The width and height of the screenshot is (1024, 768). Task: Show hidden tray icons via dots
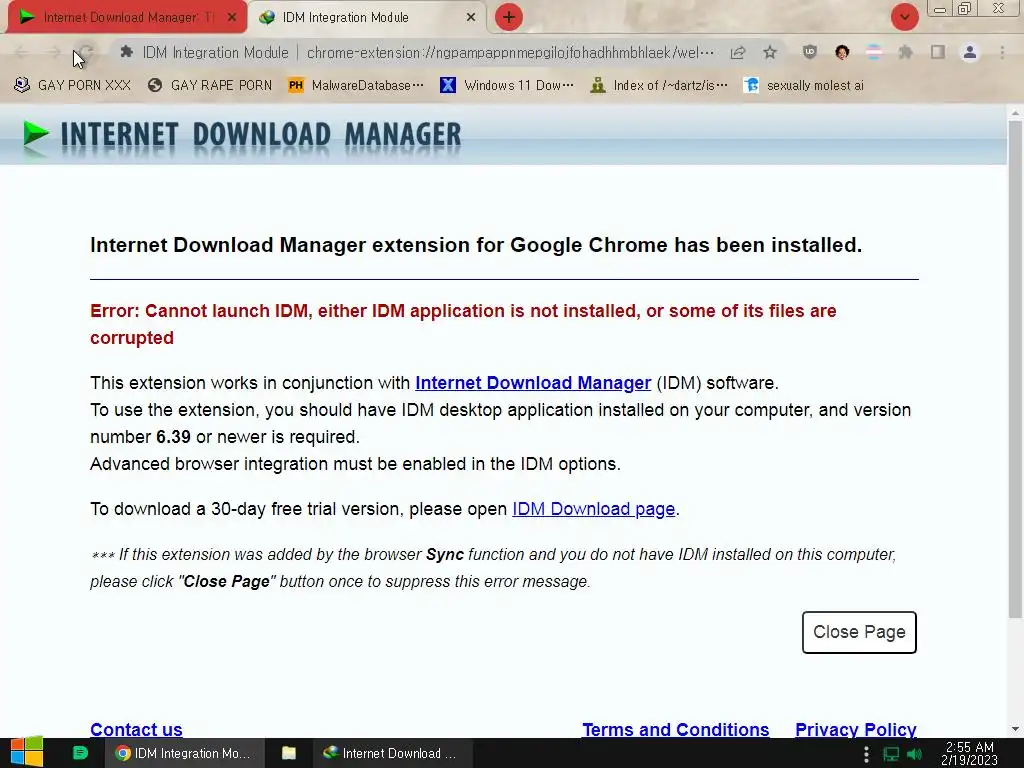(866, 754)
